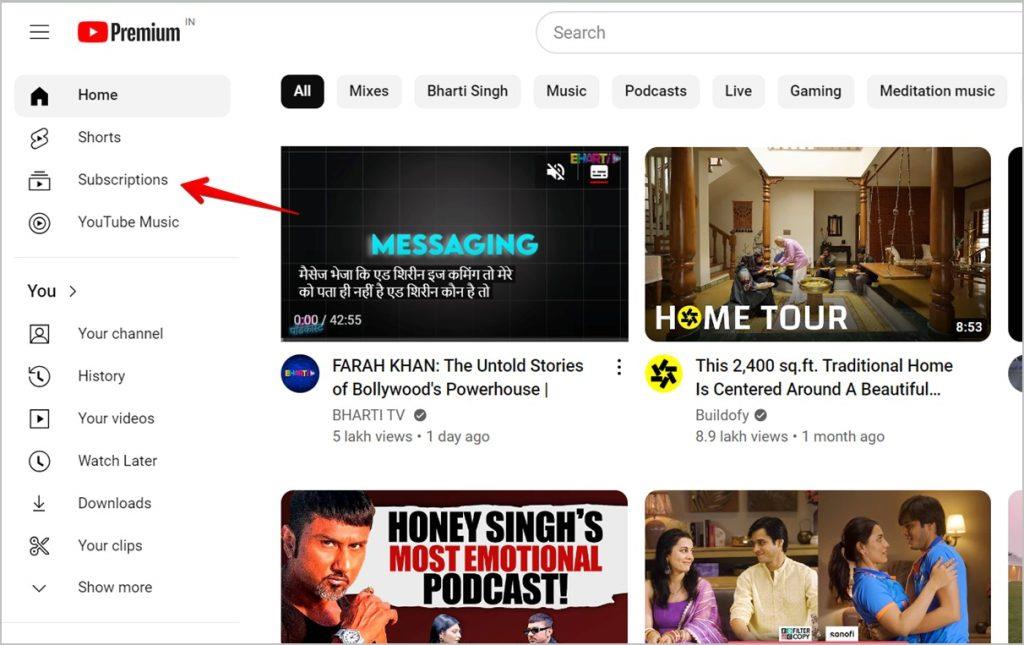Click the Your clips scissors icon
1024x645 pixels.
pyautogui.click(x=39, y=546)
